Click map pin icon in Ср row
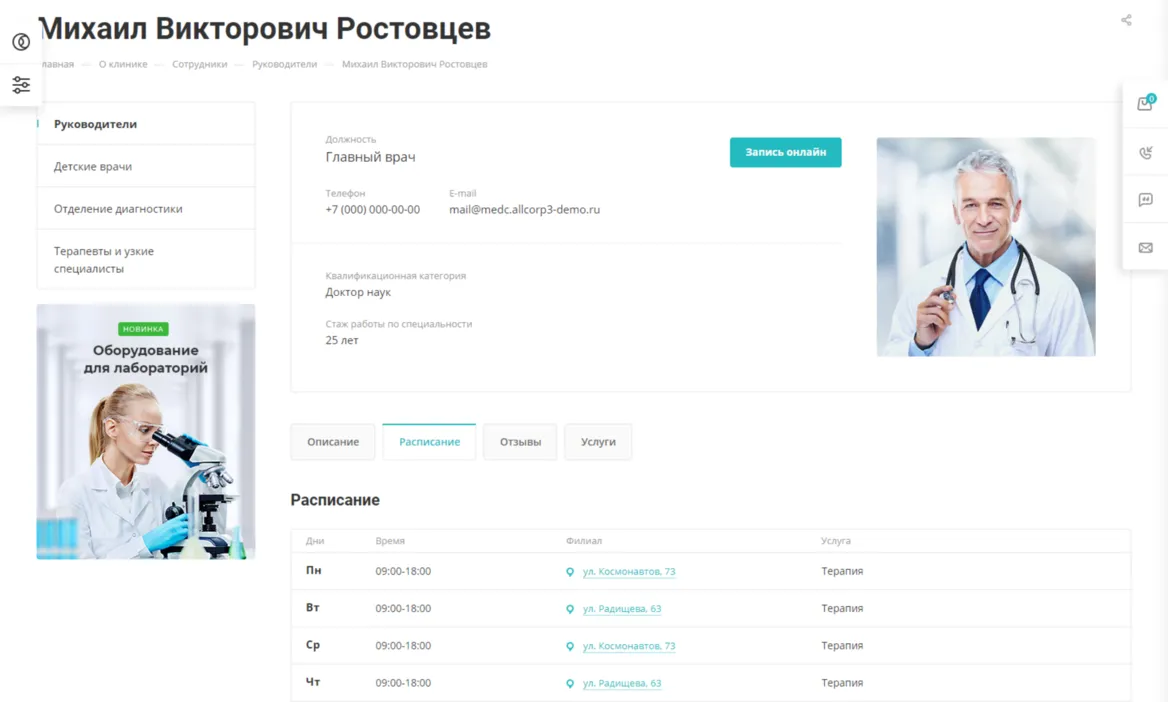Viewport: 1168px width, 702px height. (570, 646)
